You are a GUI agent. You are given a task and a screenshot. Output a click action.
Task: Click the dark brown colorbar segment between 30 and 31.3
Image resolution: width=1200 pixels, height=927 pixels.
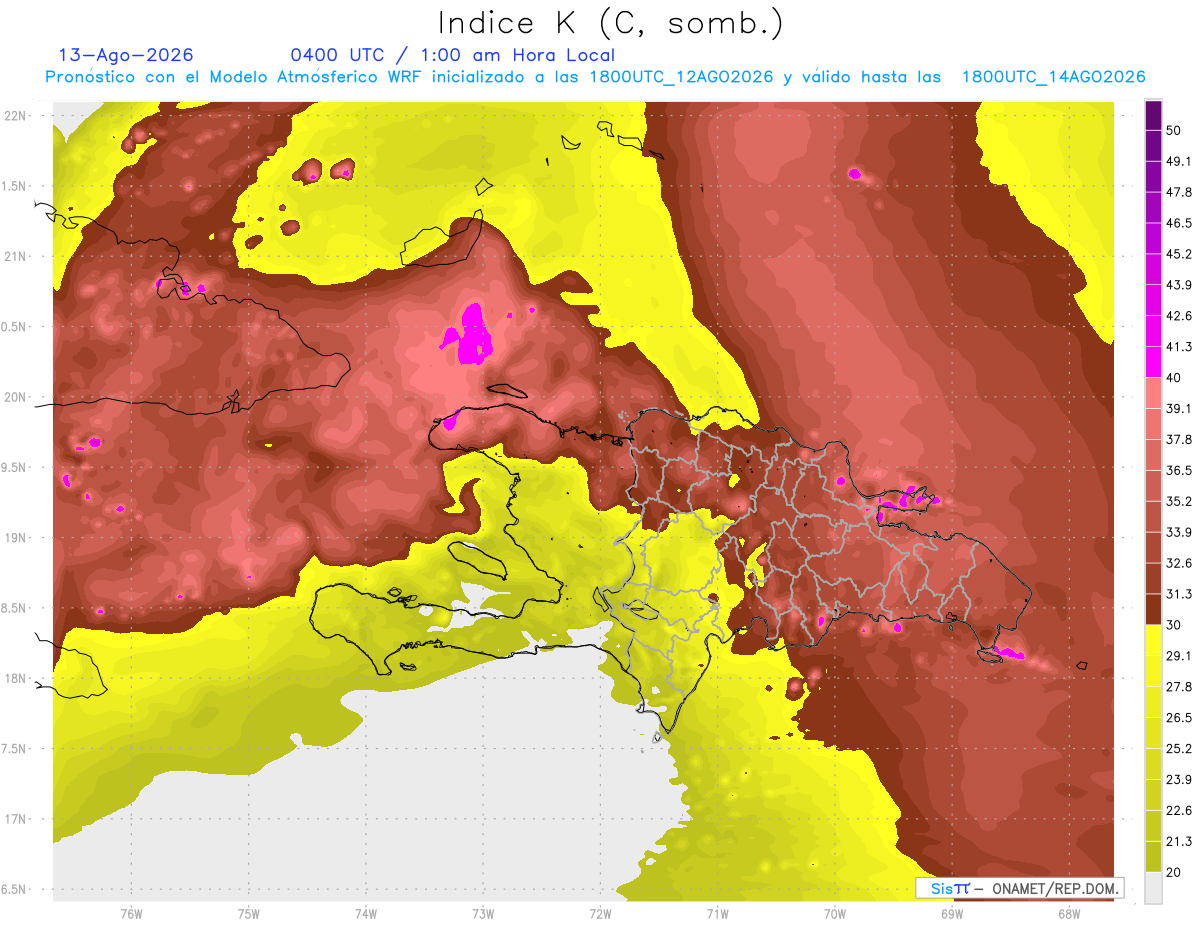click(1153, 609)
